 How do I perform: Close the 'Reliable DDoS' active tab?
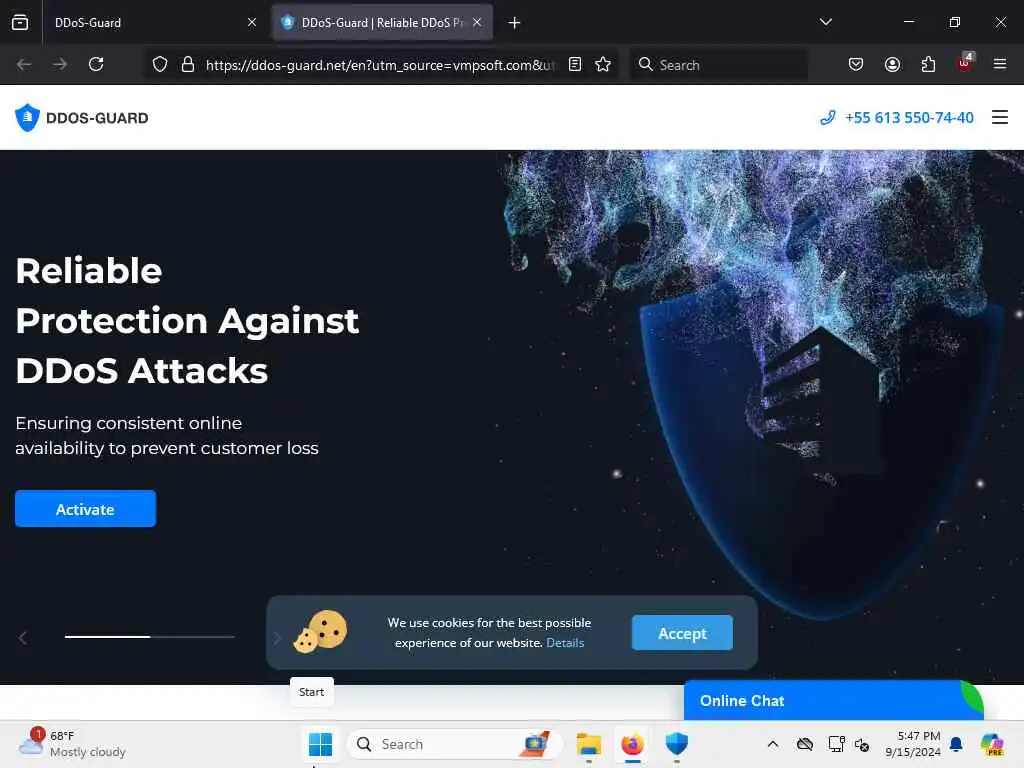(x=477, y=22)
